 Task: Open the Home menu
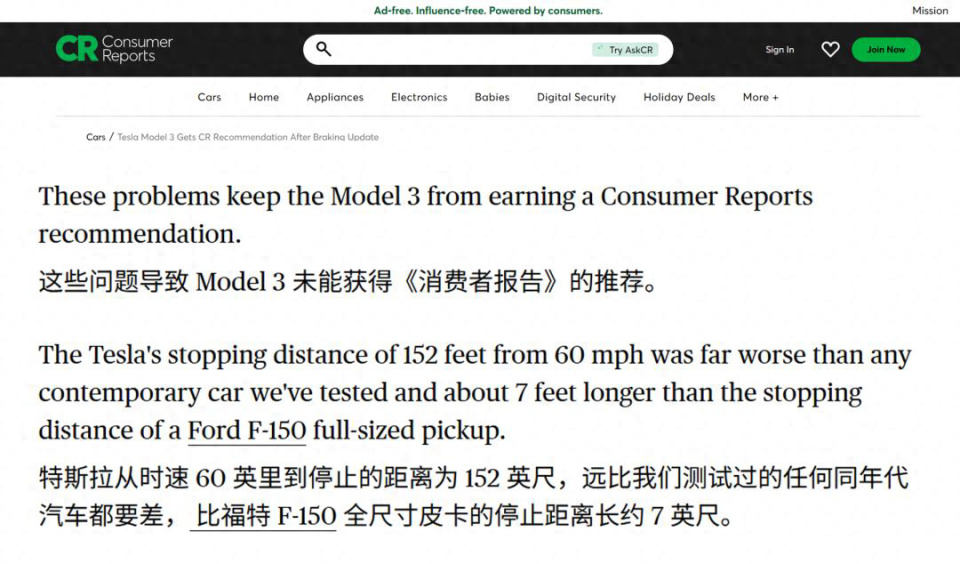pos(264,97)
